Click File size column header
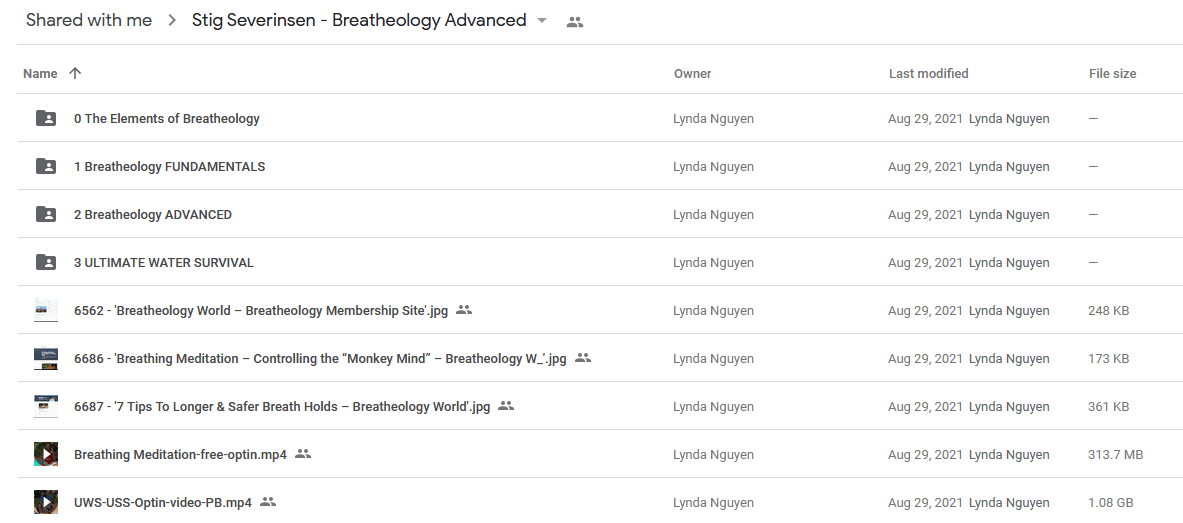Viewport: 1183px width, 523px height. coord(1112,73)
